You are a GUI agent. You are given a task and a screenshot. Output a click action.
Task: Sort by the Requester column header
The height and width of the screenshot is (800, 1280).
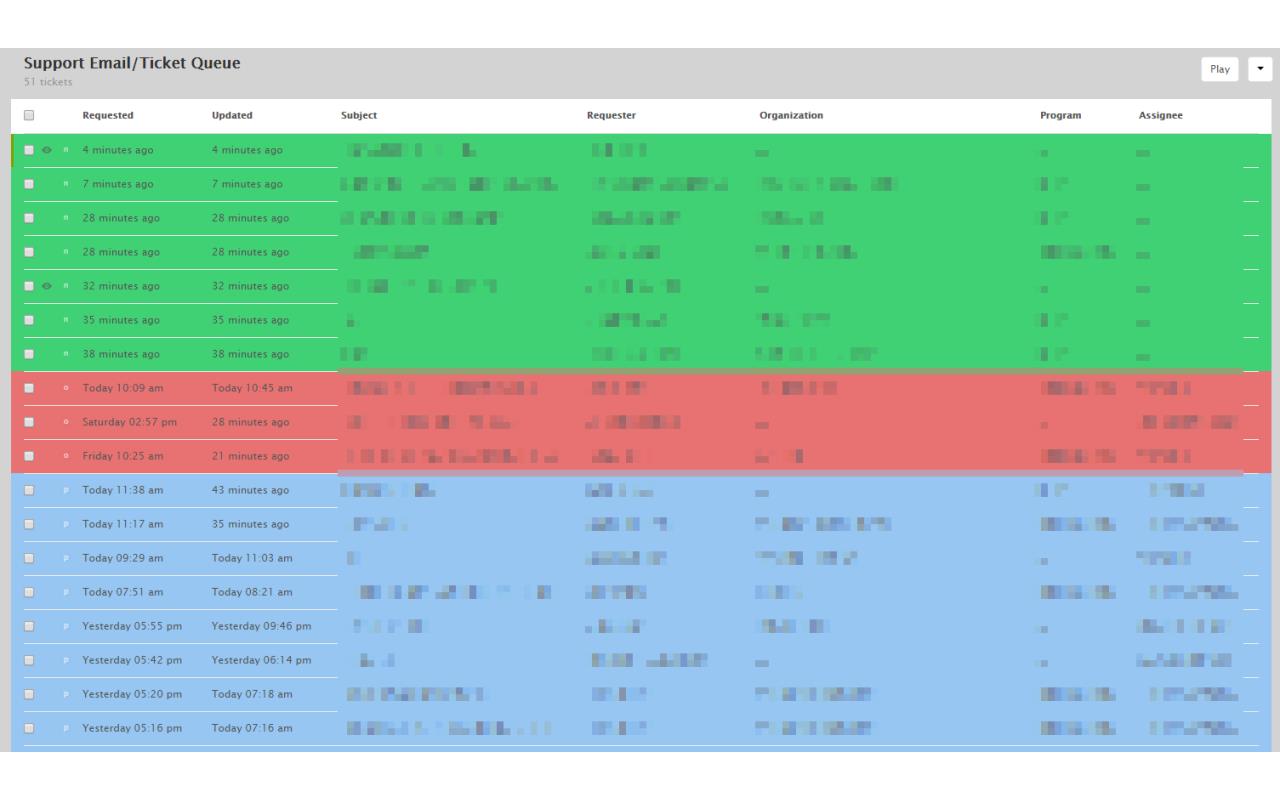click(x=611, y=115)
